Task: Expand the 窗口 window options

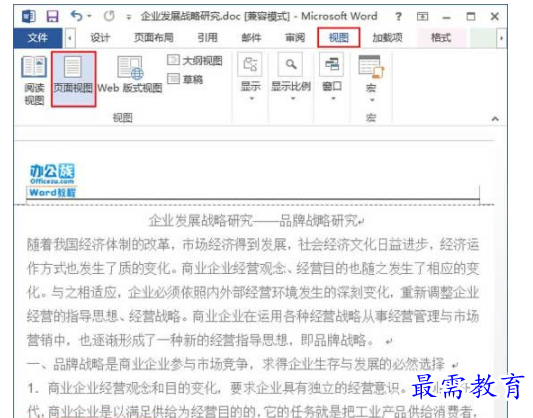Action: coord(332,77)
